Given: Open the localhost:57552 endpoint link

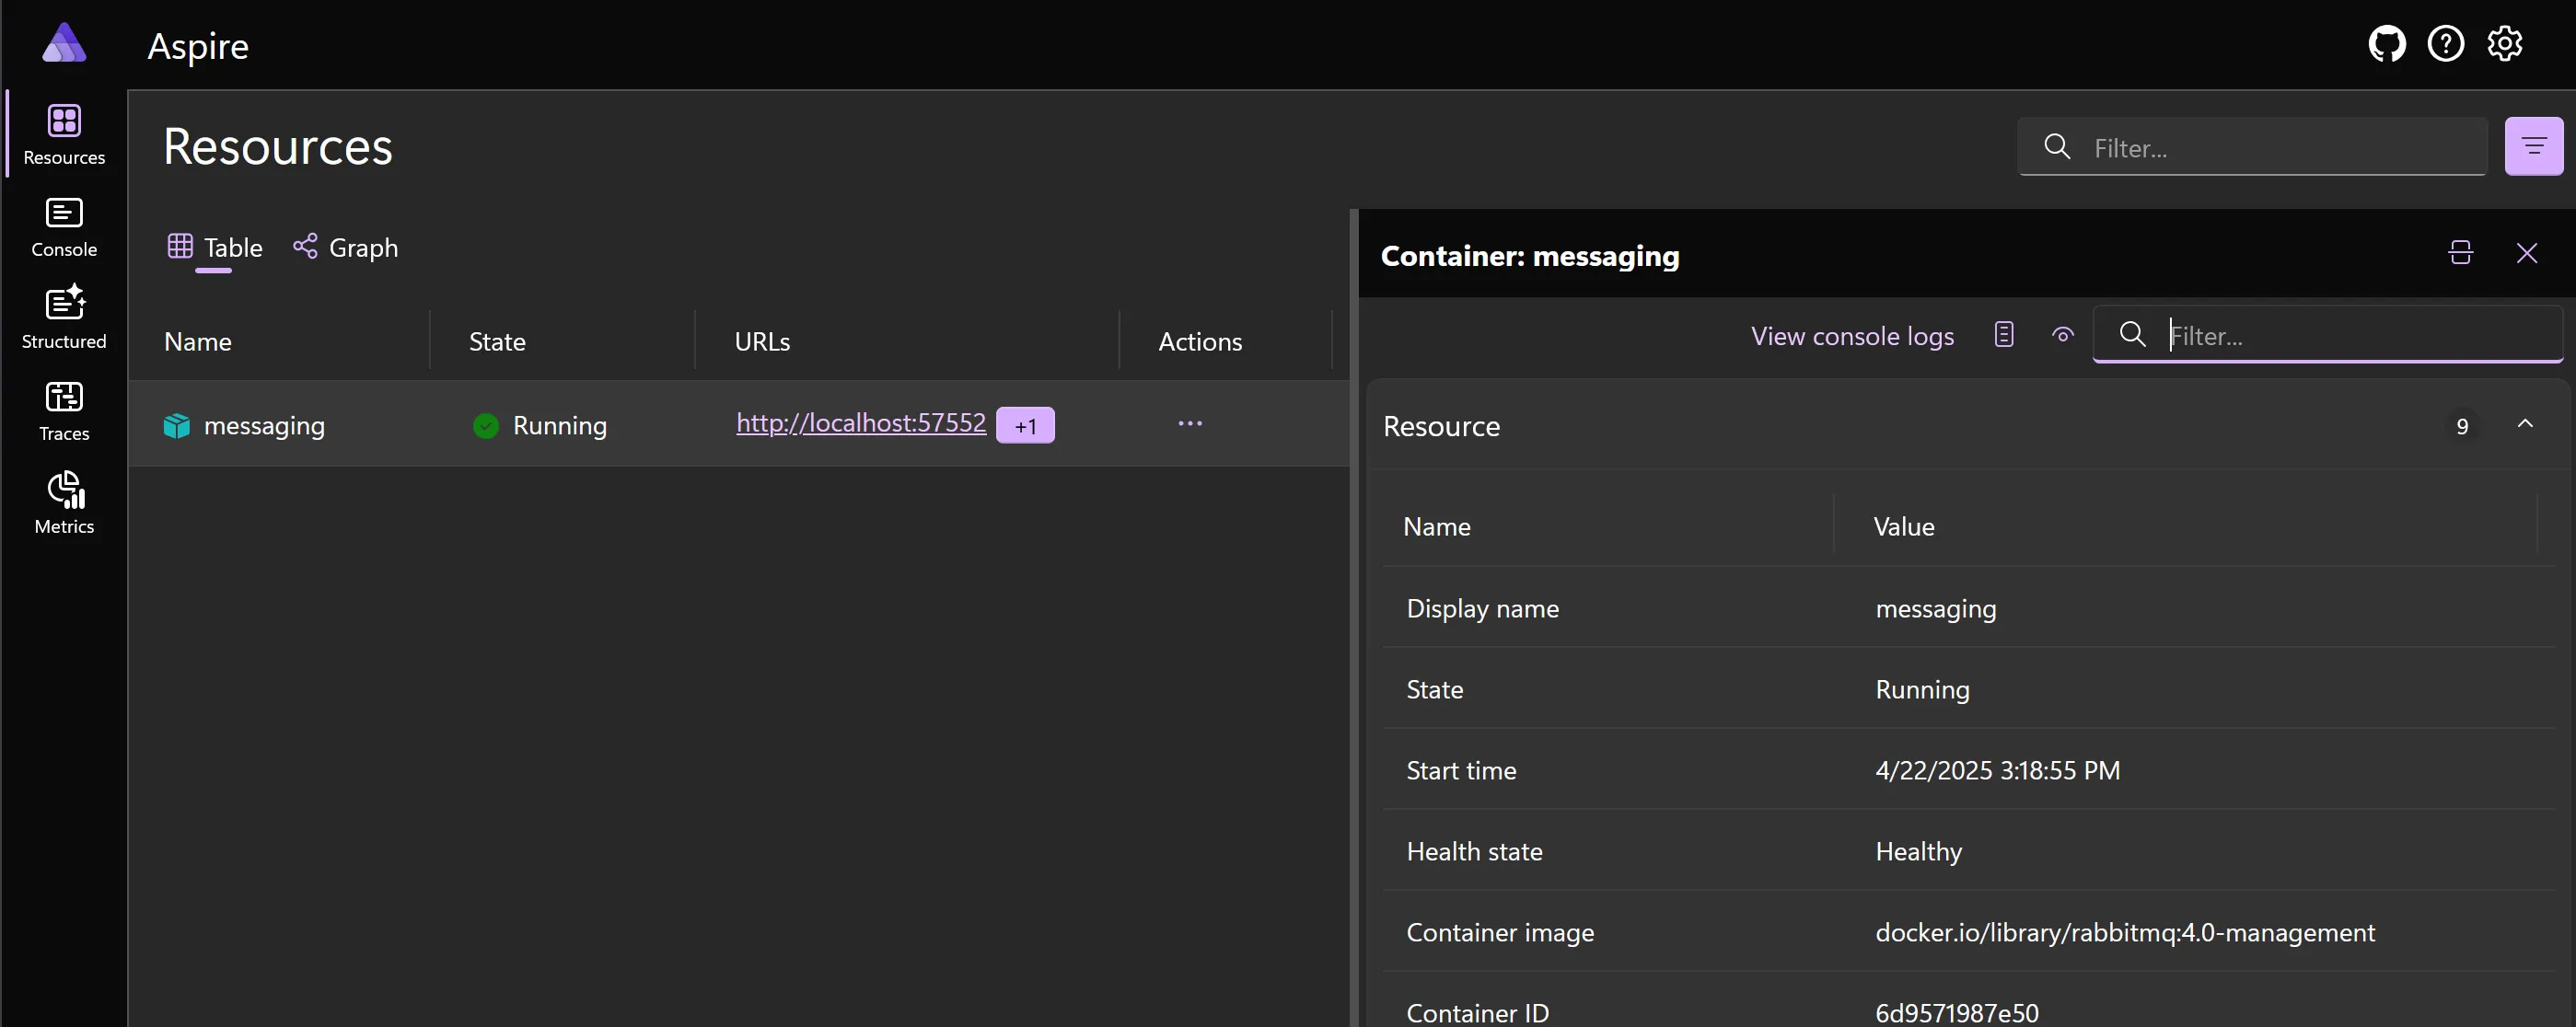Looking at the screenshot, I should click(861, 423).
